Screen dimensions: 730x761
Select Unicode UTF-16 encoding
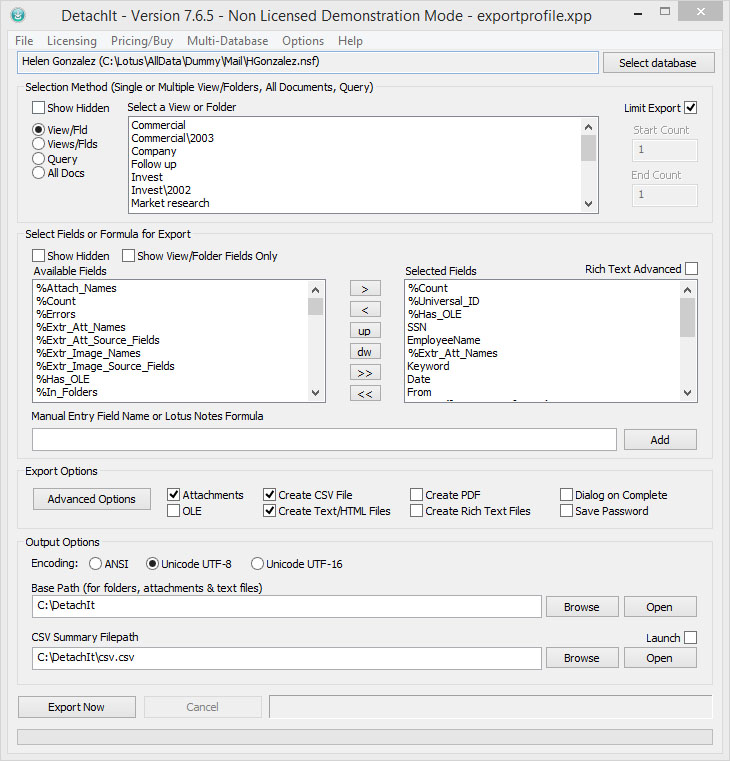tap(257, 563)
